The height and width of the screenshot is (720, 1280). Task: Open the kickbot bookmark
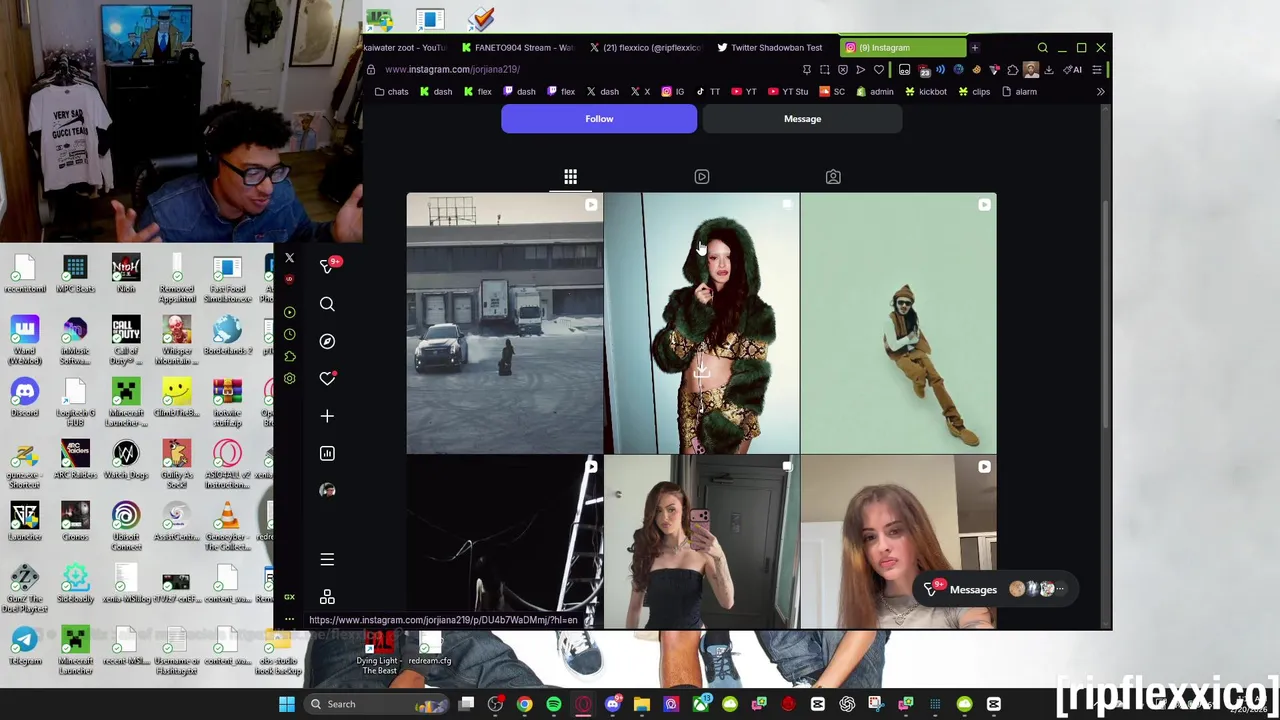pyautogui.click(x=925, y=92)
